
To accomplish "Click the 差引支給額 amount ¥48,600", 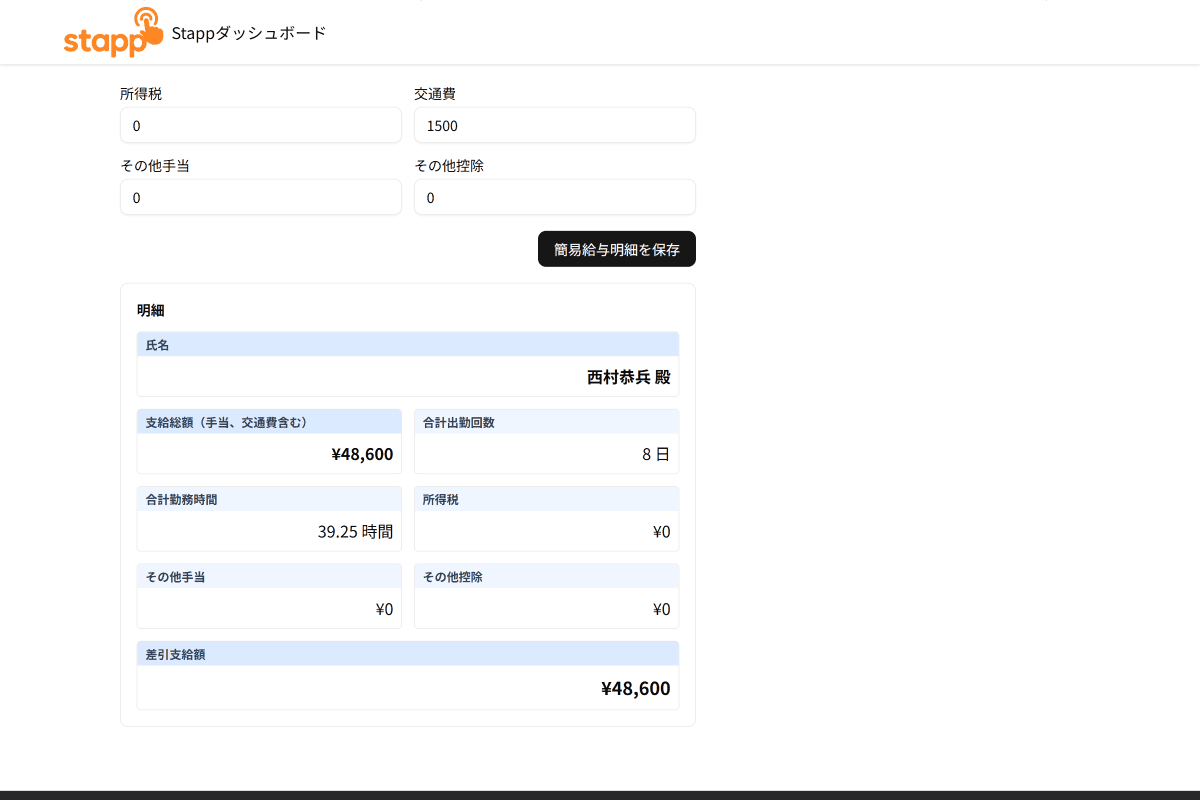I will [x=635, y=688].
